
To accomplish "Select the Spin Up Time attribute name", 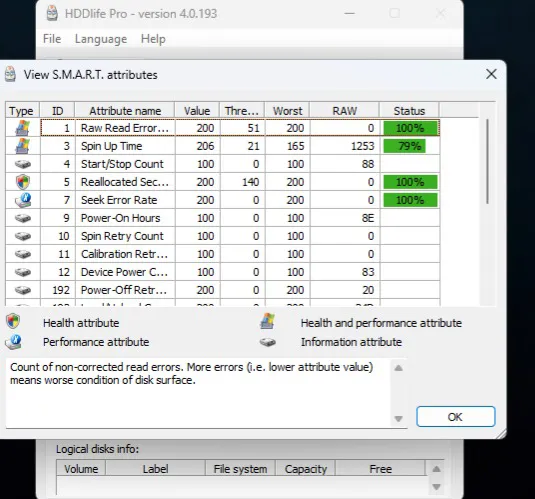I will coord(111,146).
